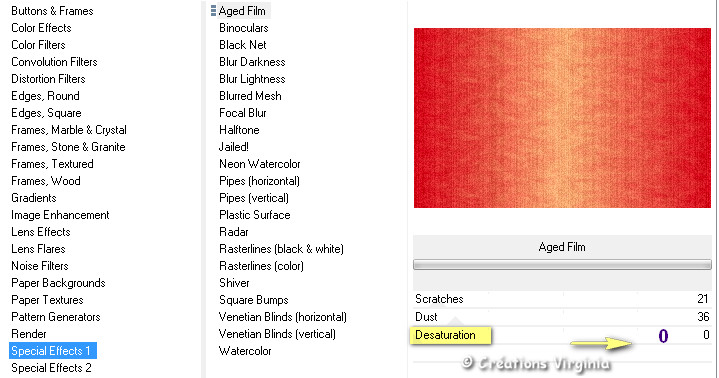Viewport: 719px width, 378px height.
Task: Choose Venetian Blinds (vertical) filter
Action: (277, 334)
